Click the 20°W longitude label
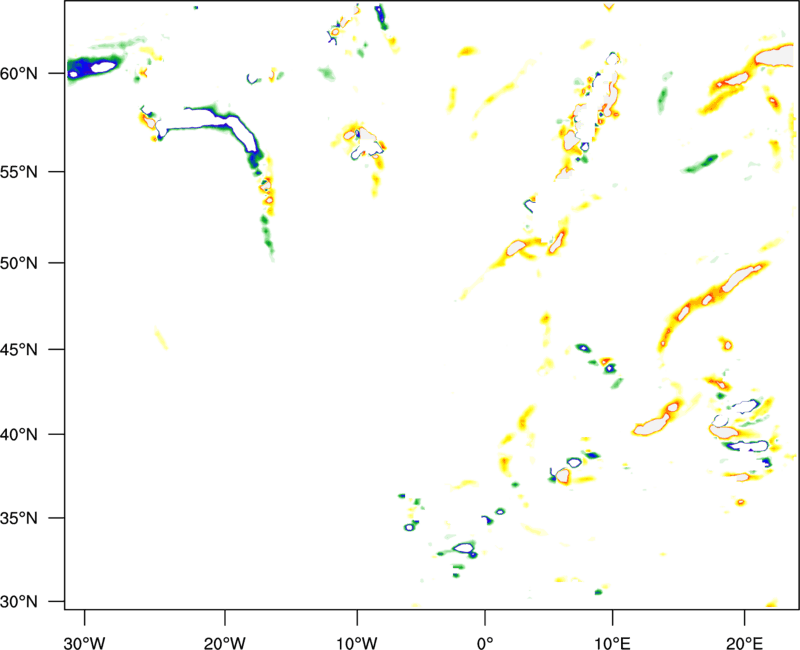800x650 pixels. point(225,643)
